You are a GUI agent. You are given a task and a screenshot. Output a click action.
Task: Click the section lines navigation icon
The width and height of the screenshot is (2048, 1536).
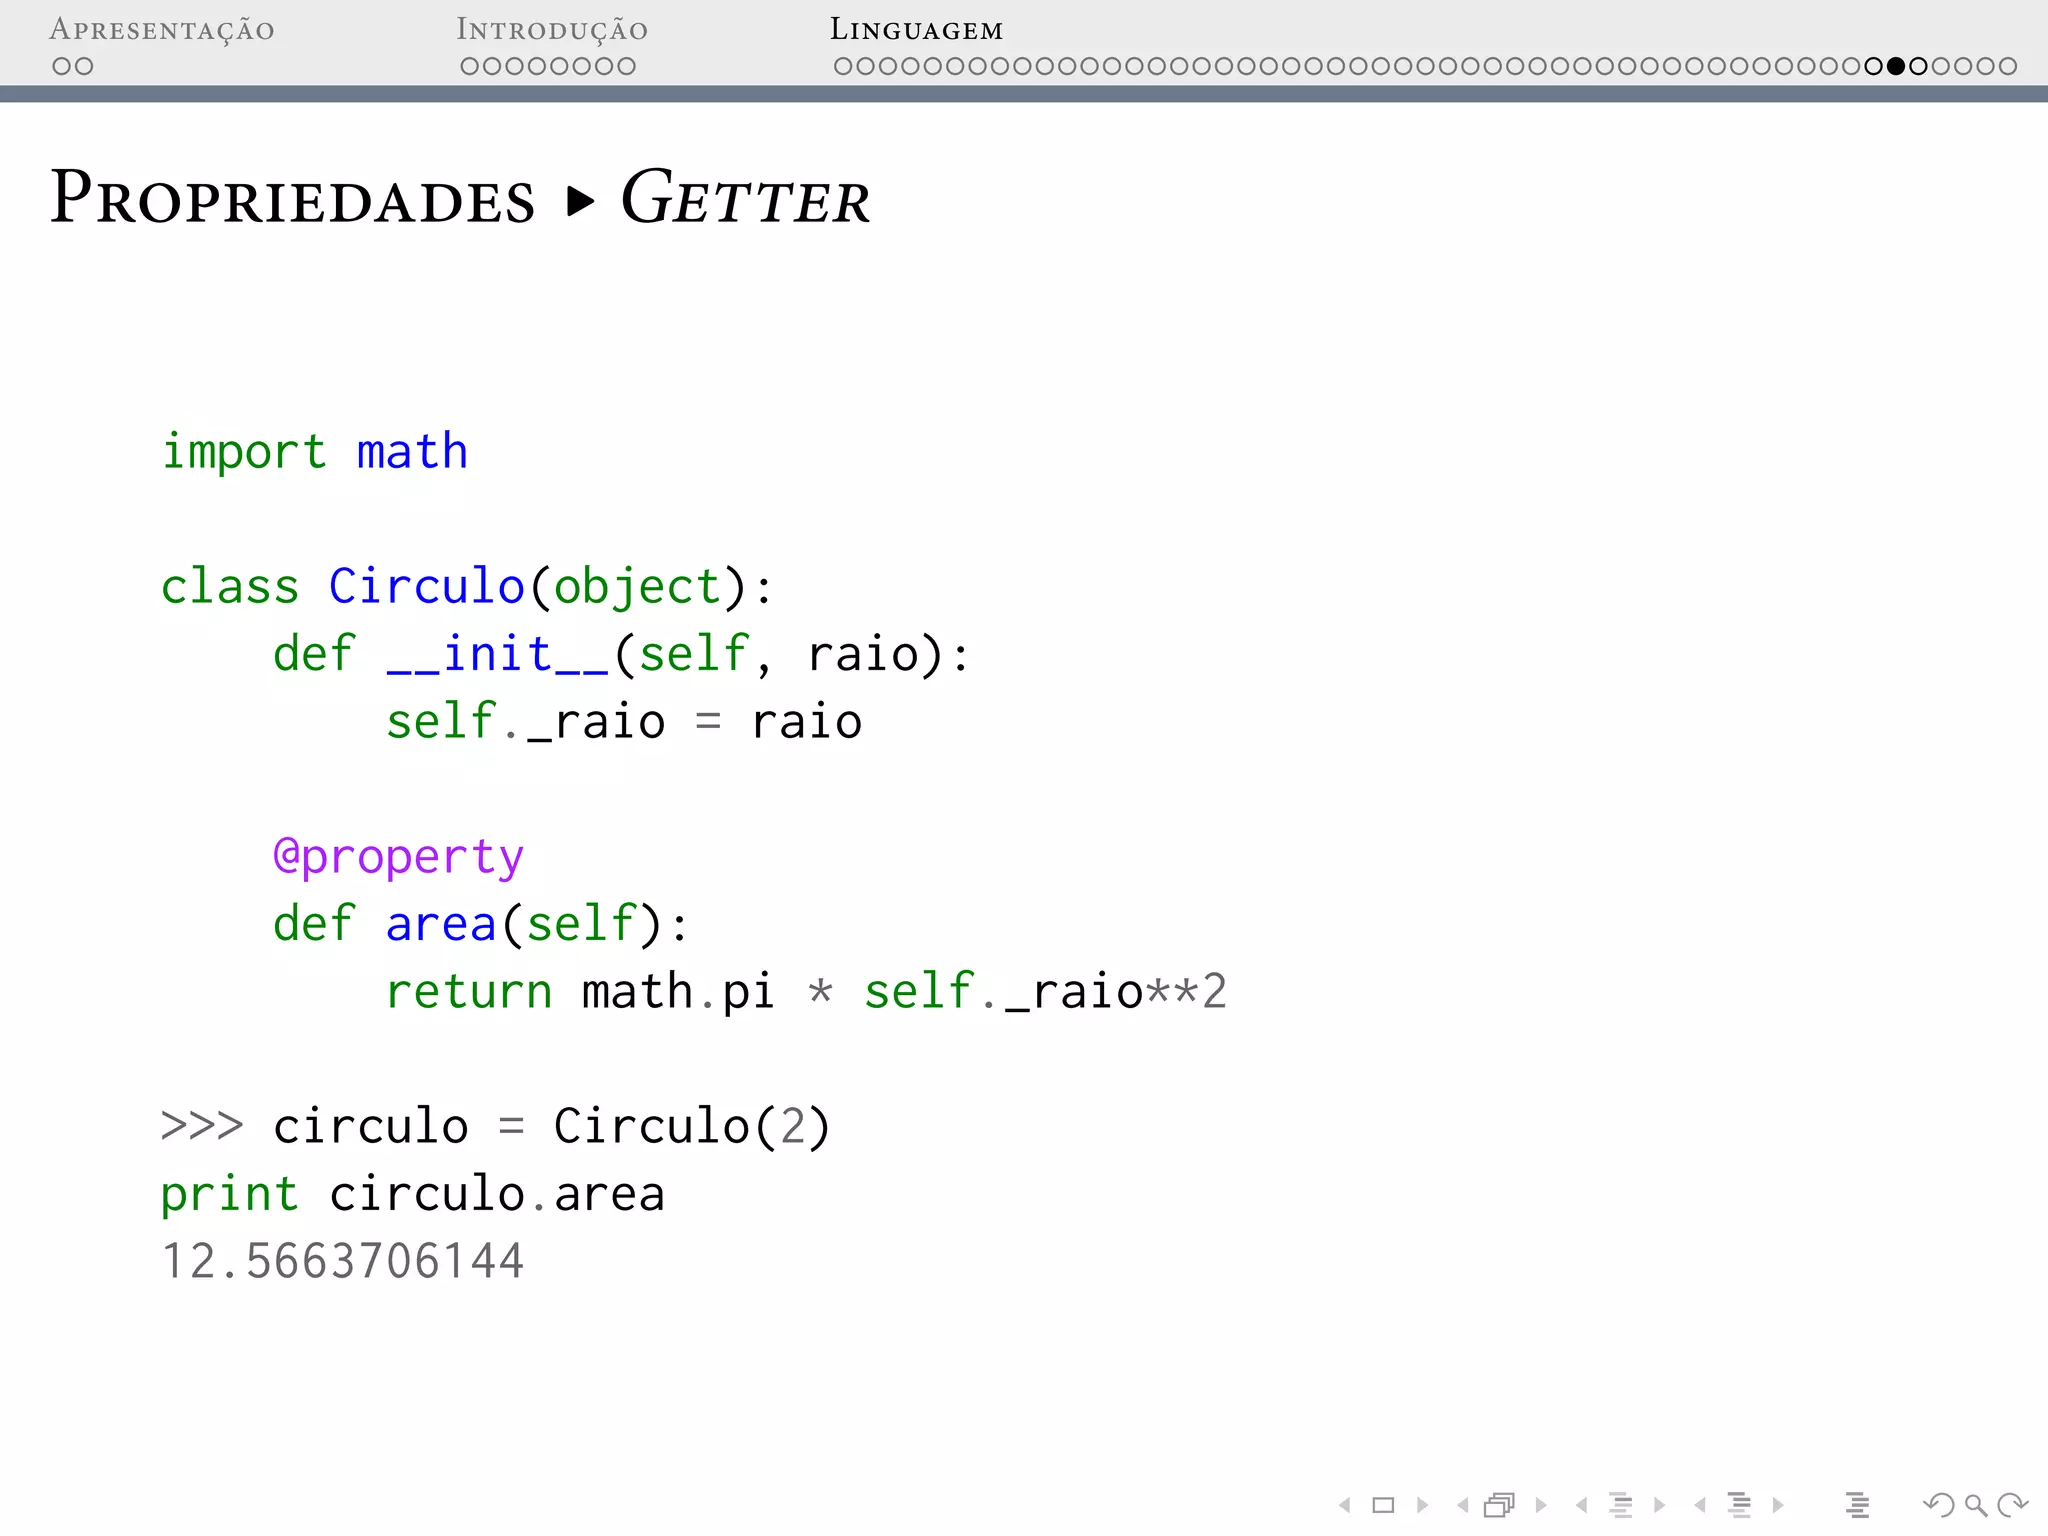1740,1505
